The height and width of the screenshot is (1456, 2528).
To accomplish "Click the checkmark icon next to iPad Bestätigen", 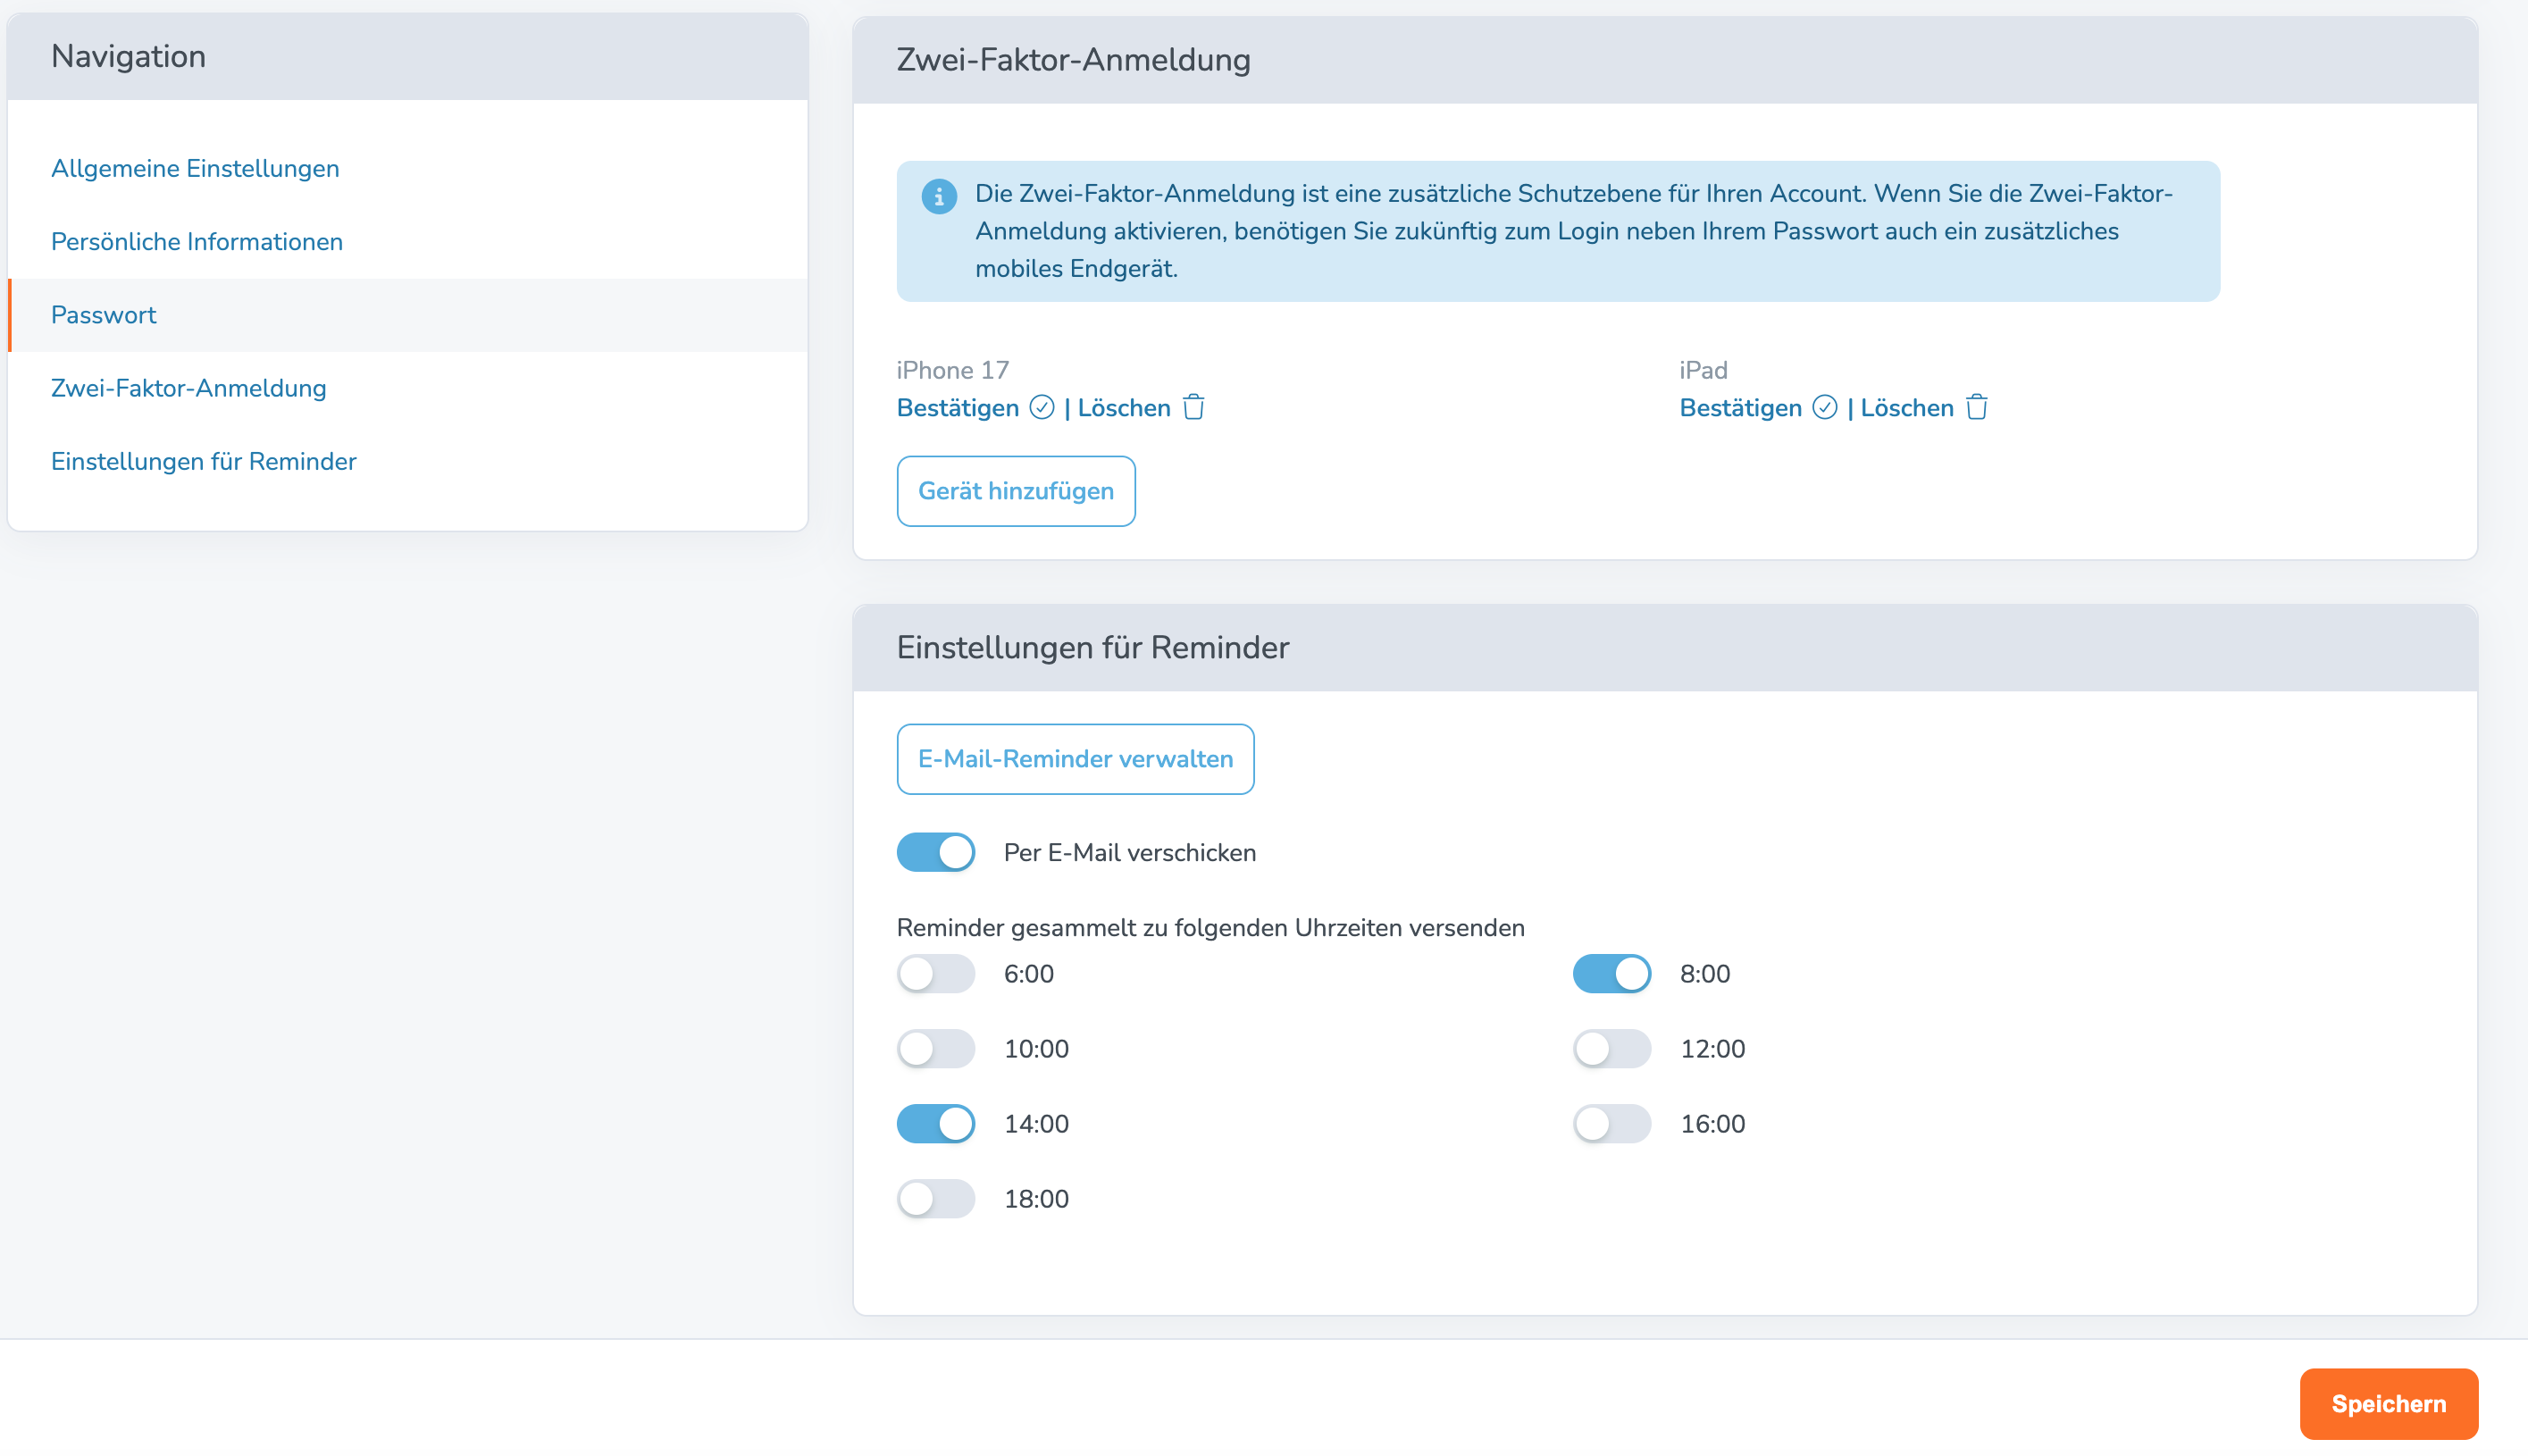I will pos(1824,408).
